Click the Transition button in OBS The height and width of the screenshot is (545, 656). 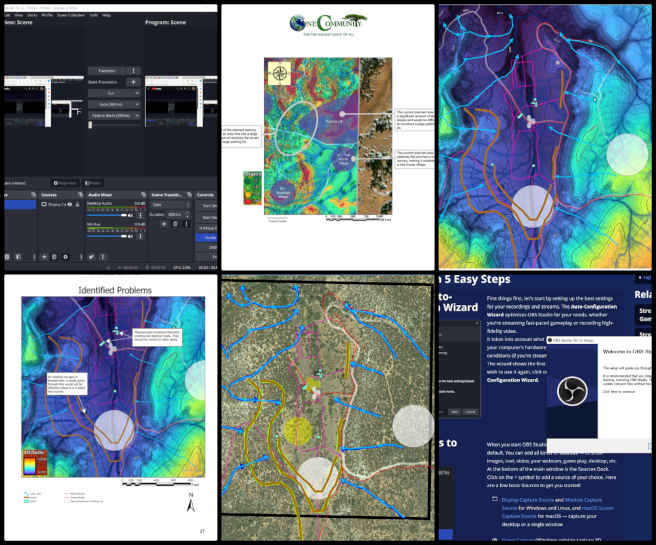tap(107, 70)
